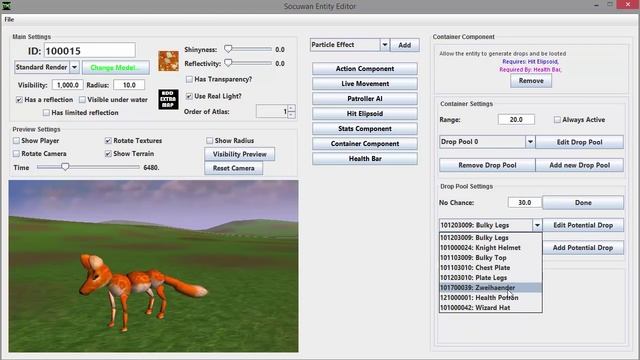Open the Action Component button
Screen dimensions: 640x360
click(365, 69)
